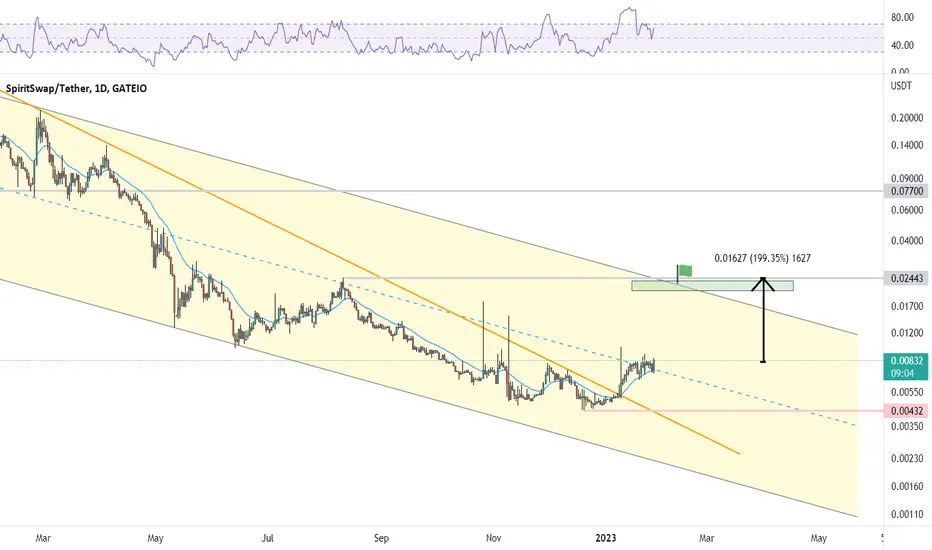Screen dimensions: 932x550
Task: Select the 0.02443 resistance price label
Action: coord(906,278)
